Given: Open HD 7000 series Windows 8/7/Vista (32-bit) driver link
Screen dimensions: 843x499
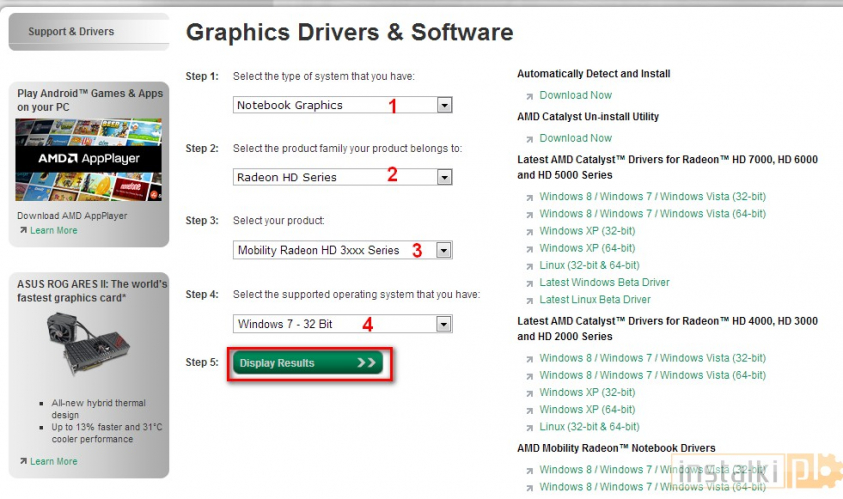Looking at the screenshot, I should (x=653, y=196).
